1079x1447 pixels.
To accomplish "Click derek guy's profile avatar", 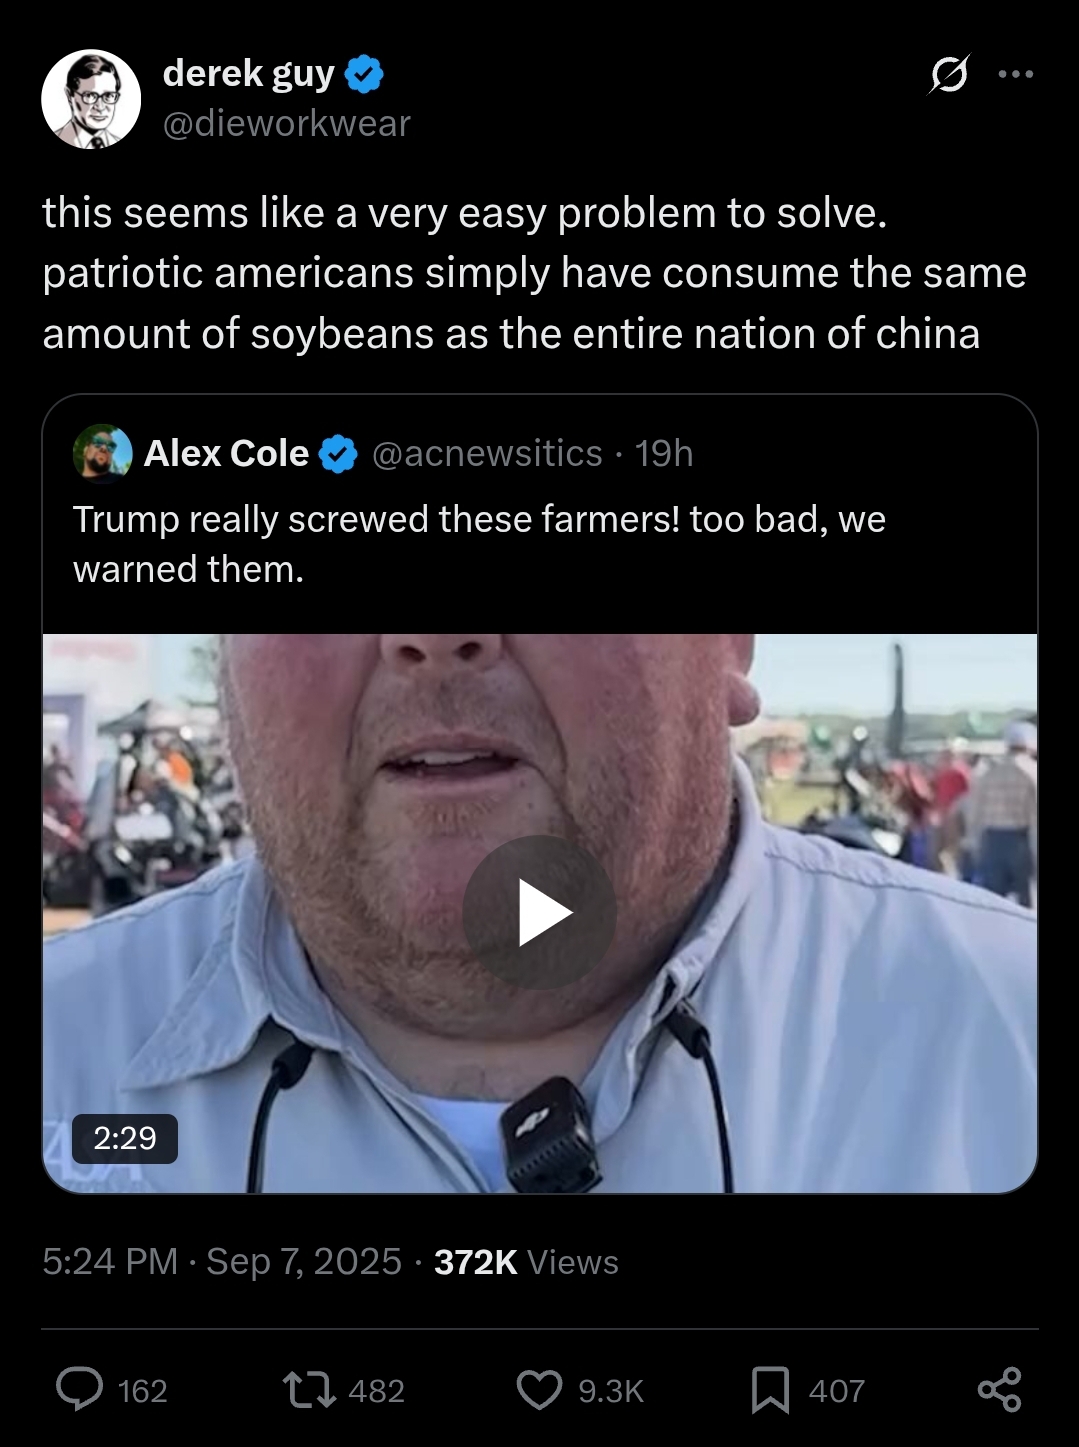I will (x=90, y=98).
